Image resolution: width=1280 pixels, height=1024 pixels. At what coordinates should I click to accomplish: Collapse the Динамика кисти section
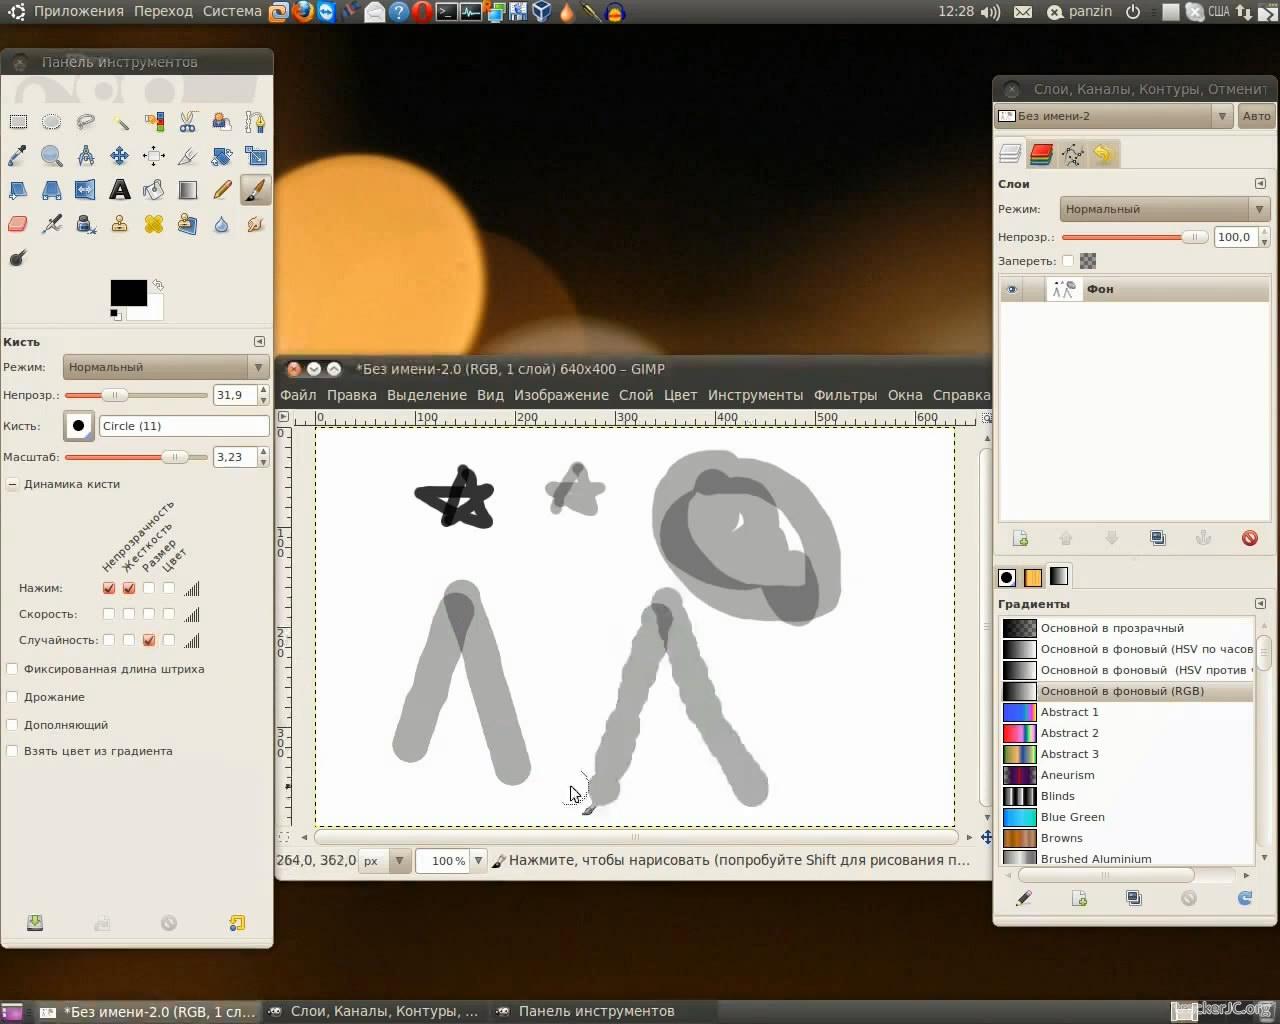coord(12,484)
